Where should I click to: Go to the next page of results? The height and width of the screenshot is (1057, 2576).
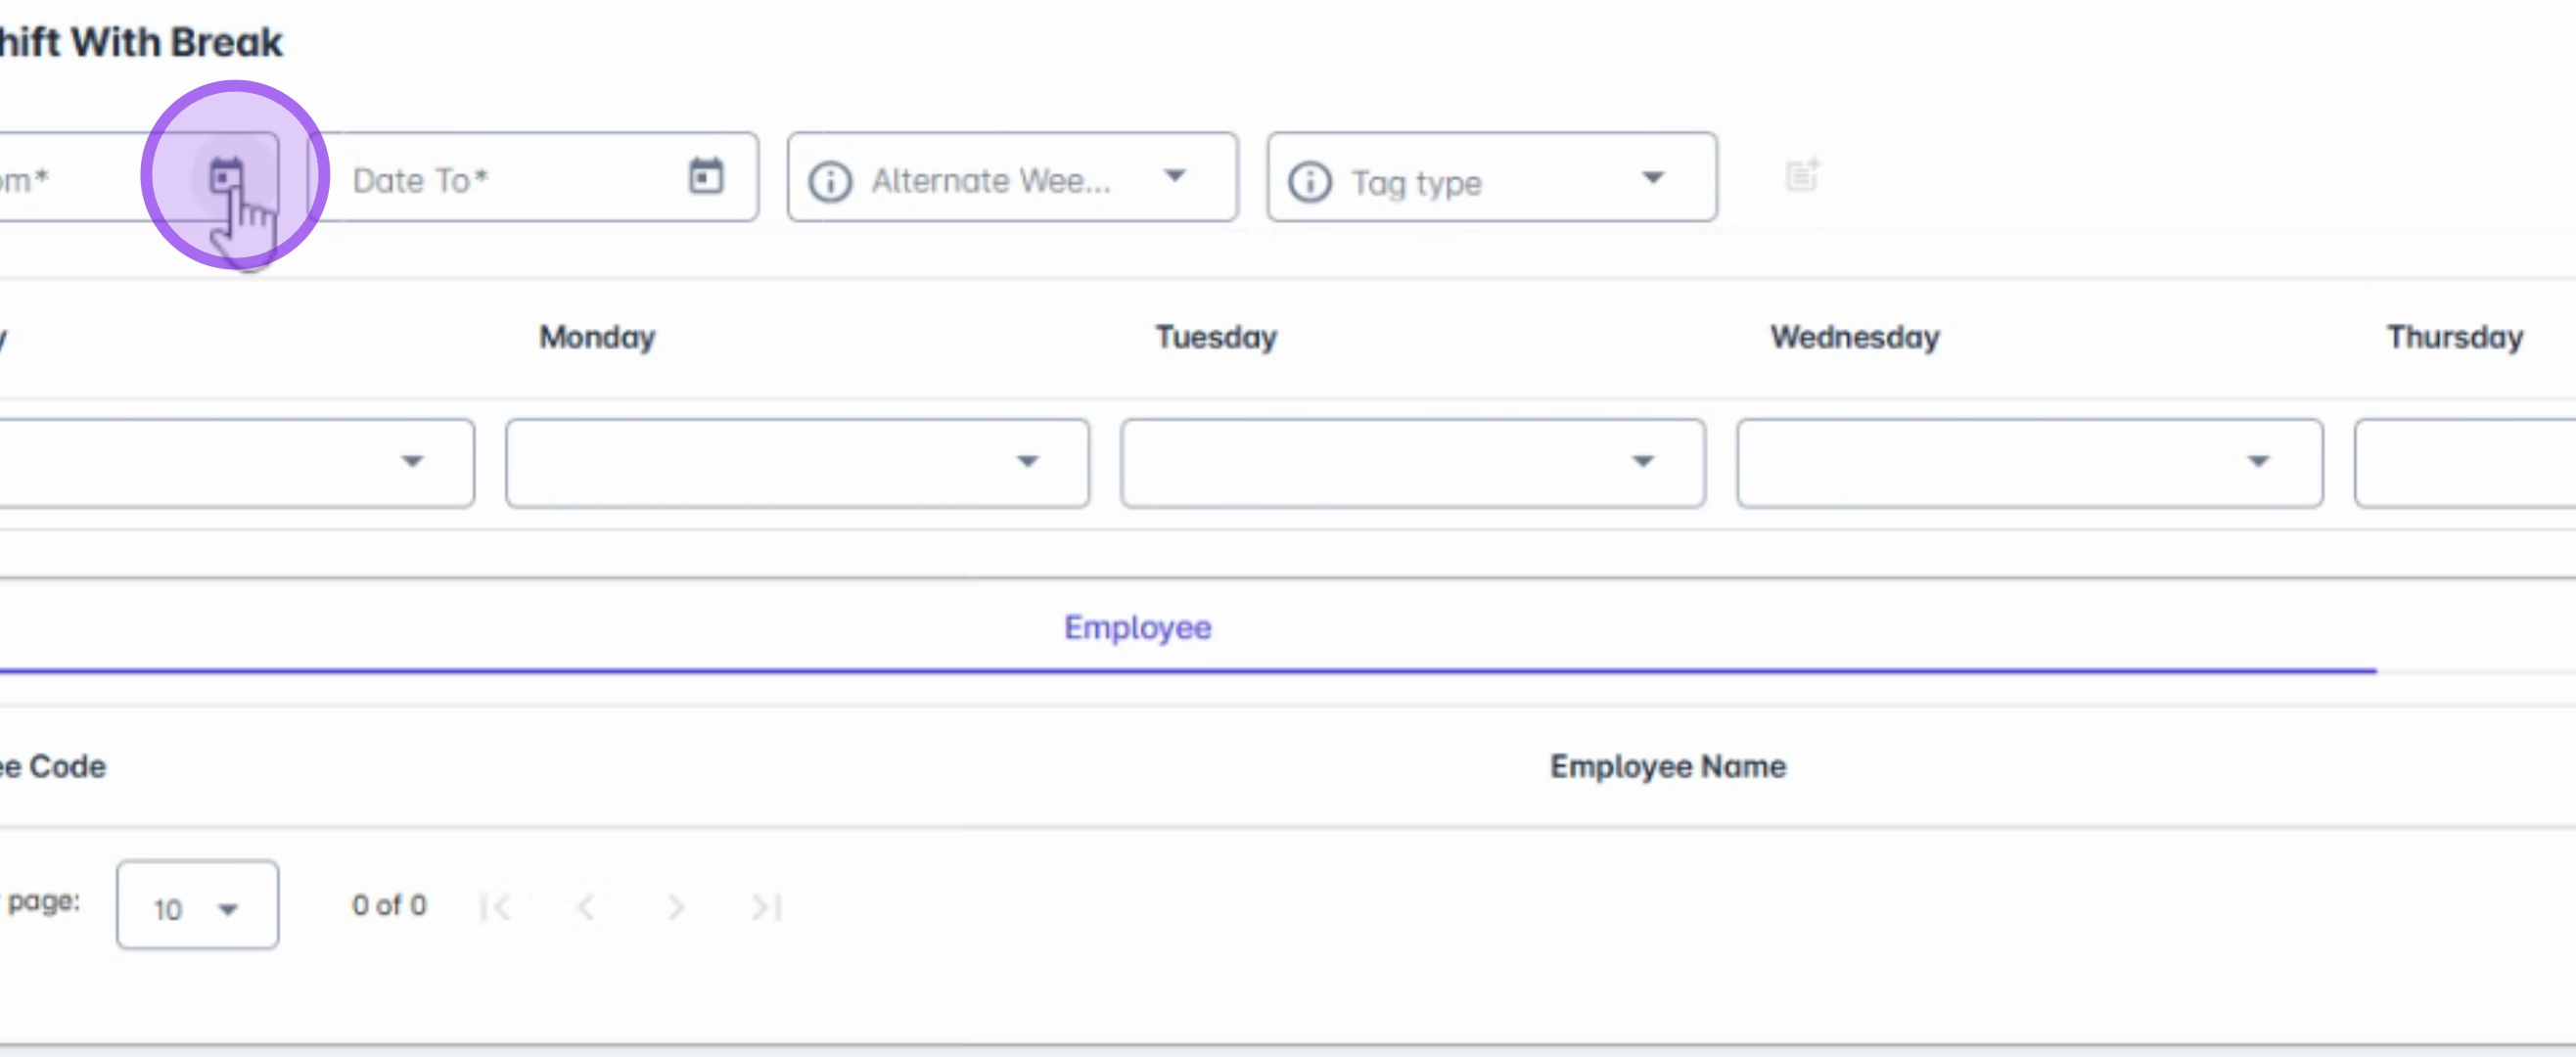pyautogui.click(x=676, y=907)
